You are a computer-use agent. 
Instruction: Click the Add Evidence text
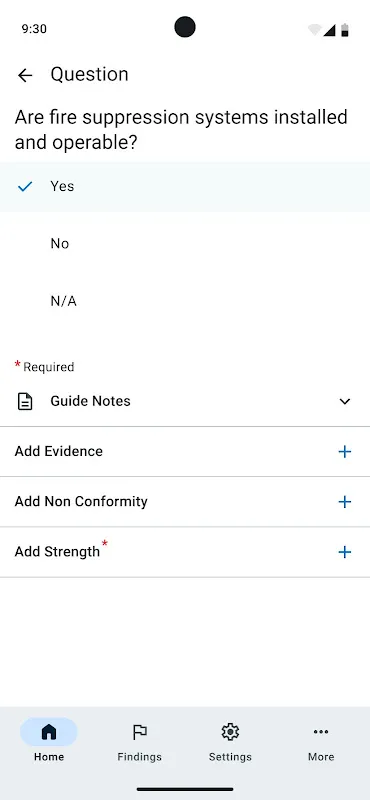[x=59, y=451]
